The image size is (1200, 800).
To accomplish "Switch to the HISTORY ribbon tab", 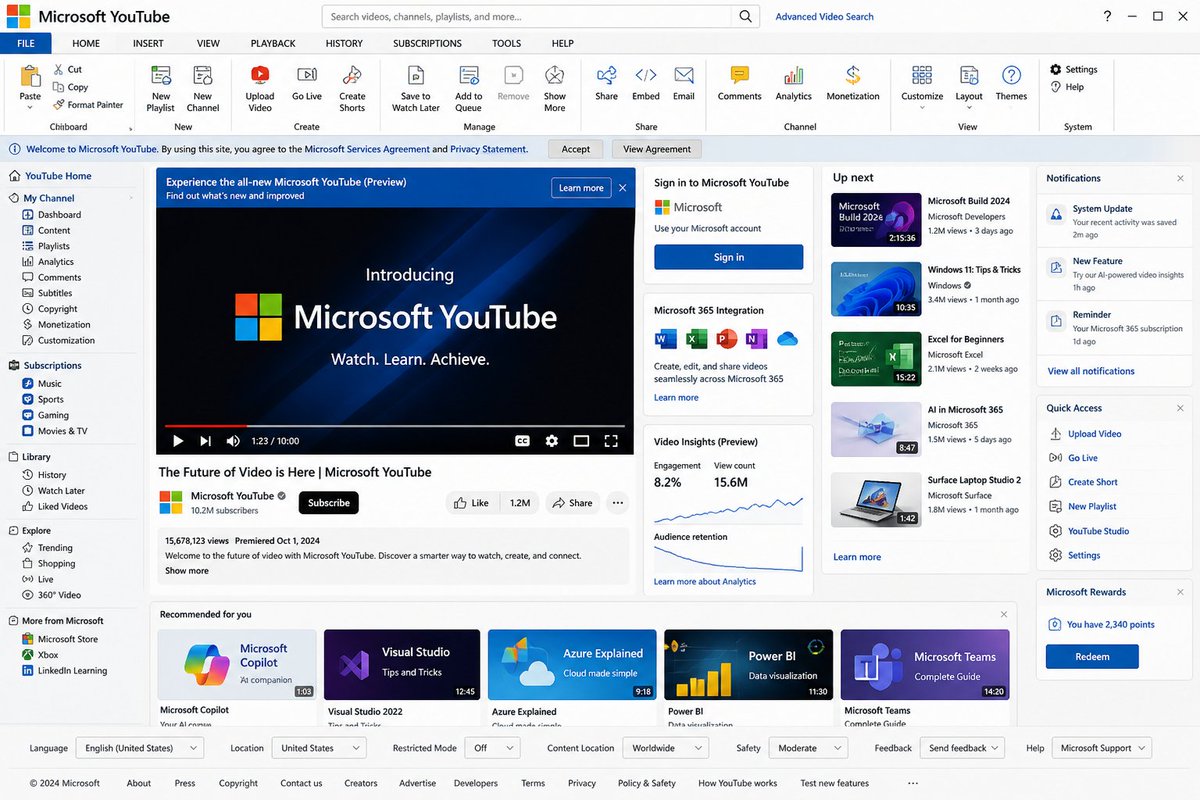I will click(x=344, y=43).
